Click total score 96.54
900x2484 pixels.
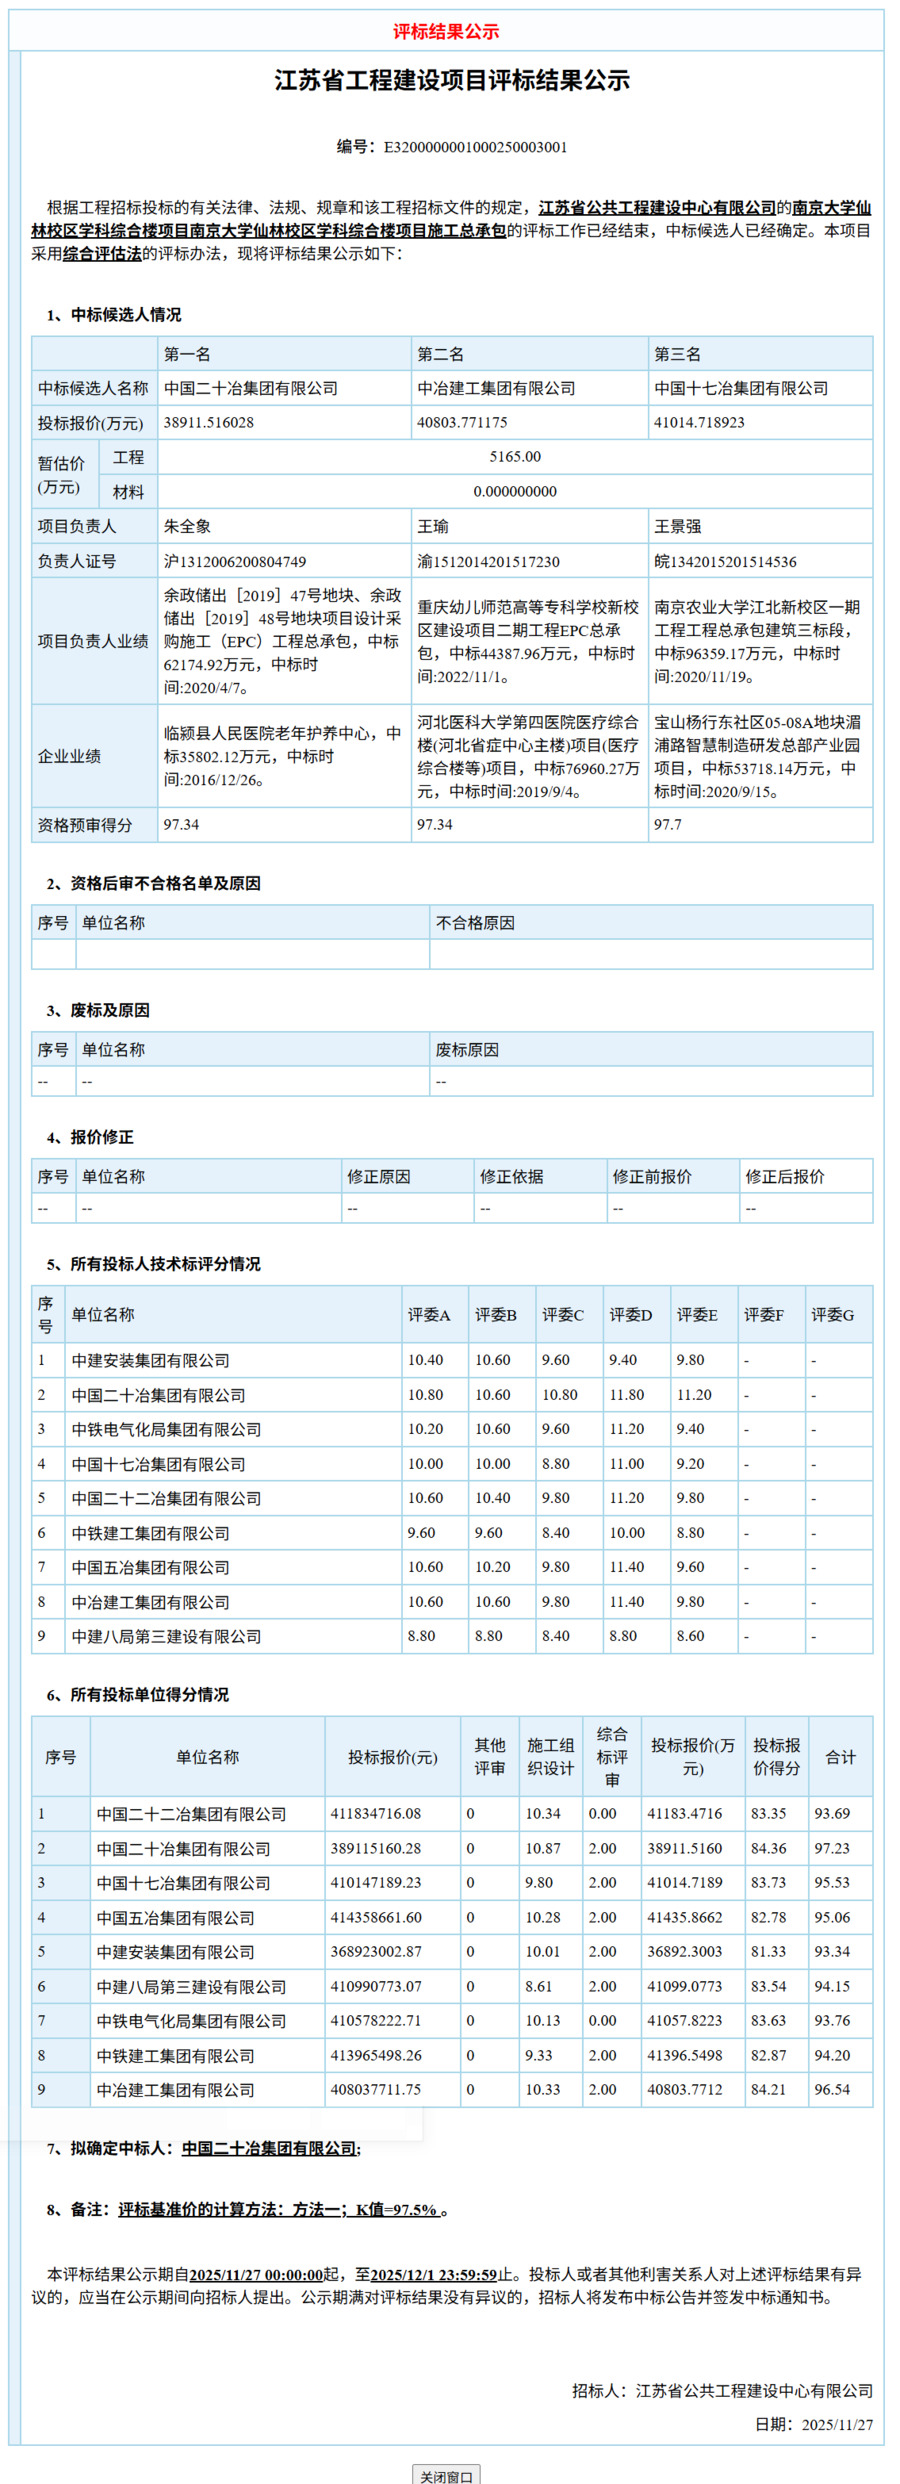coord(832,2090)
